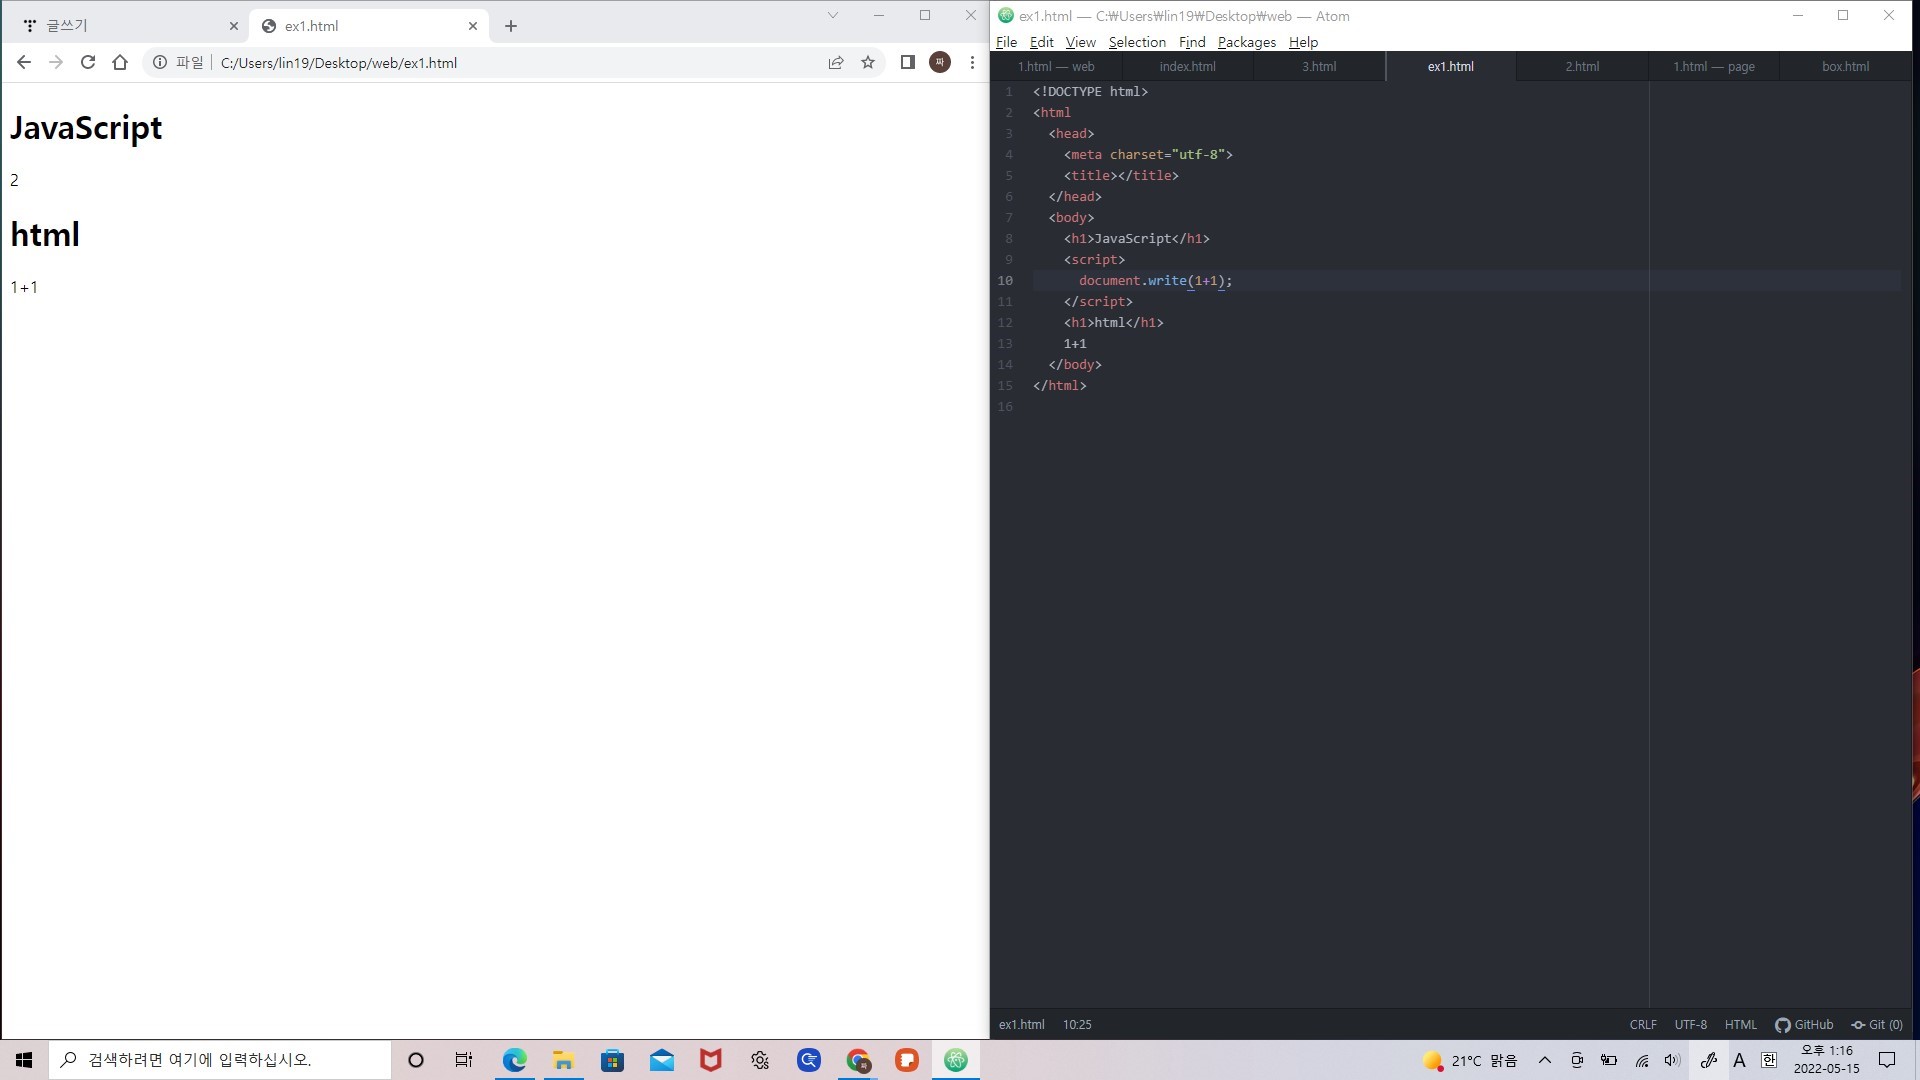Go to Chrome's home page icon

(x=120, y=62)
